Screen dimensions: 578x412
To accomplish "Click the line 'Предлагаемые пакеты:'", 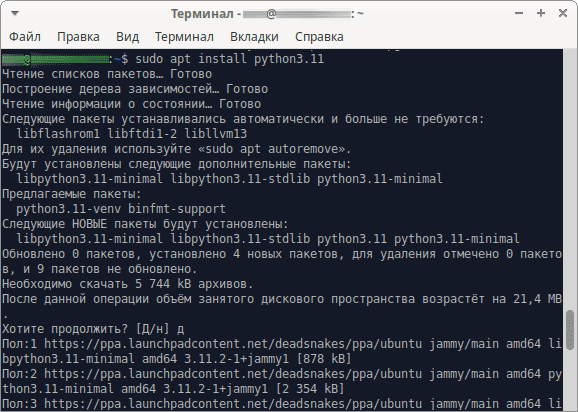I will click(x=72, y=194).
